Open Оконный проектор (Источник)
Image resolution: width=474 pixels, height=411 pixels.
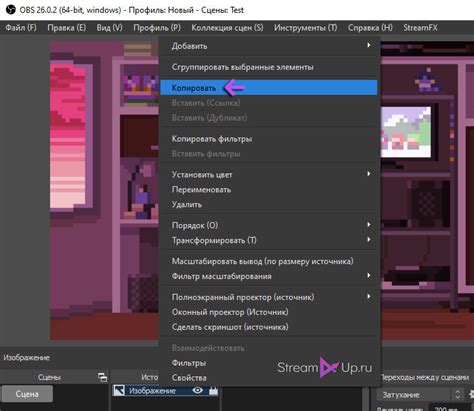[269, 312]
